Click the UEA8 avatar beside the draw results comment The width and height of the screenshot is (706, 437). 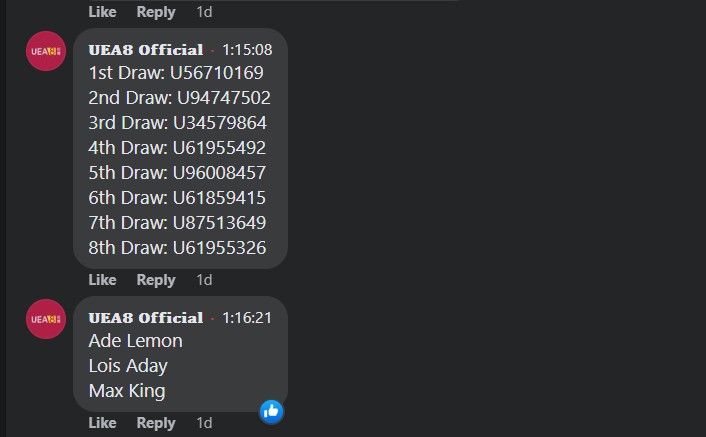coord(46,51)
